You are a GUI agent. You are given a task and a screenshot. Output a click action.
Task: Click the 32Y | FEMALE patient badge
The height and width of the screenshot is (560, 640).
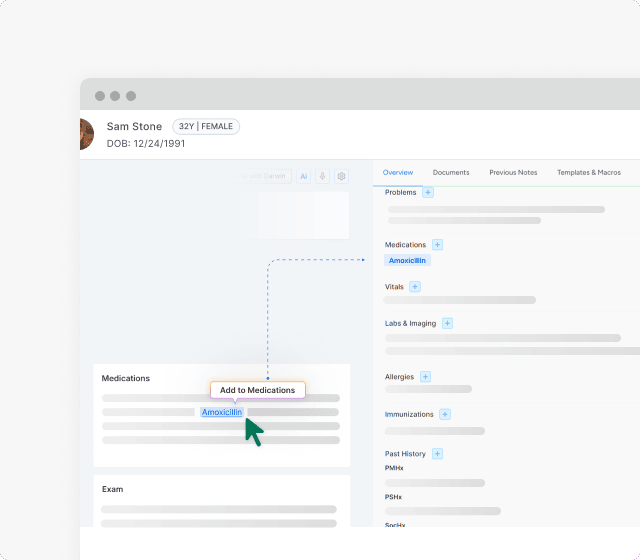[205, 126]
